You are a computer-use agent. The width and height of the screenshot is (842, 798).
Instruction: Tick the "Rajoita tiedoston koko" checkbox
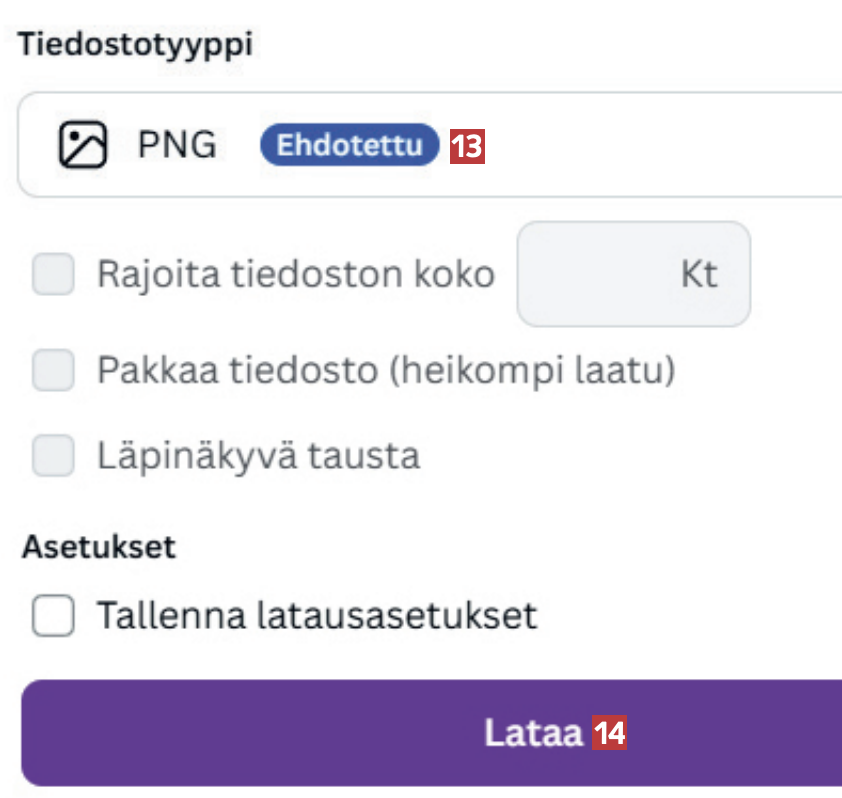click(53, 274)
